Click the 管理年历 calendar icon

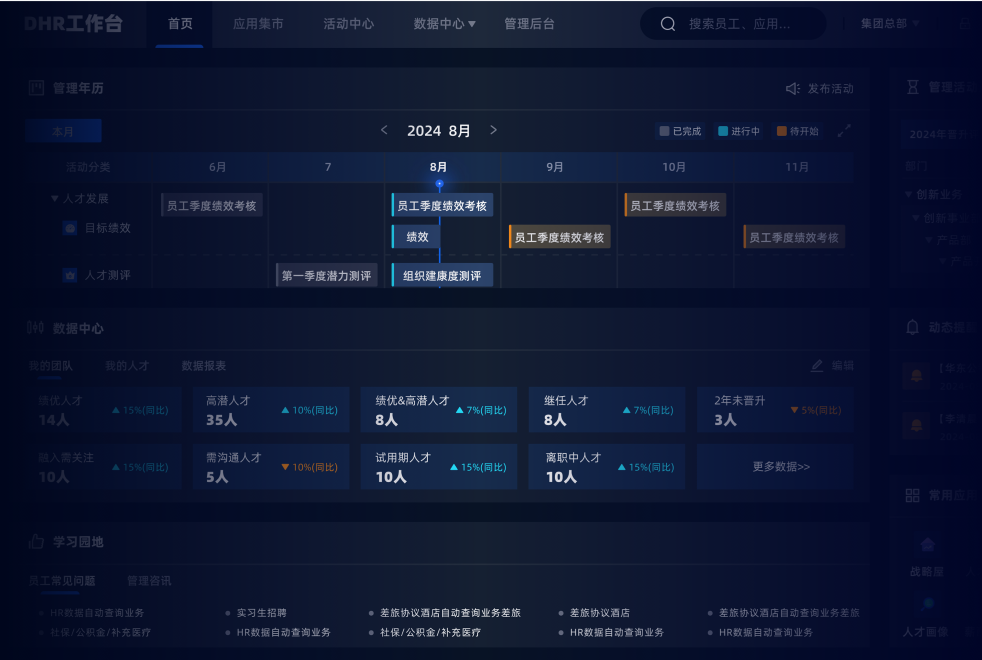pyautogui.click(x=37, y=88)
